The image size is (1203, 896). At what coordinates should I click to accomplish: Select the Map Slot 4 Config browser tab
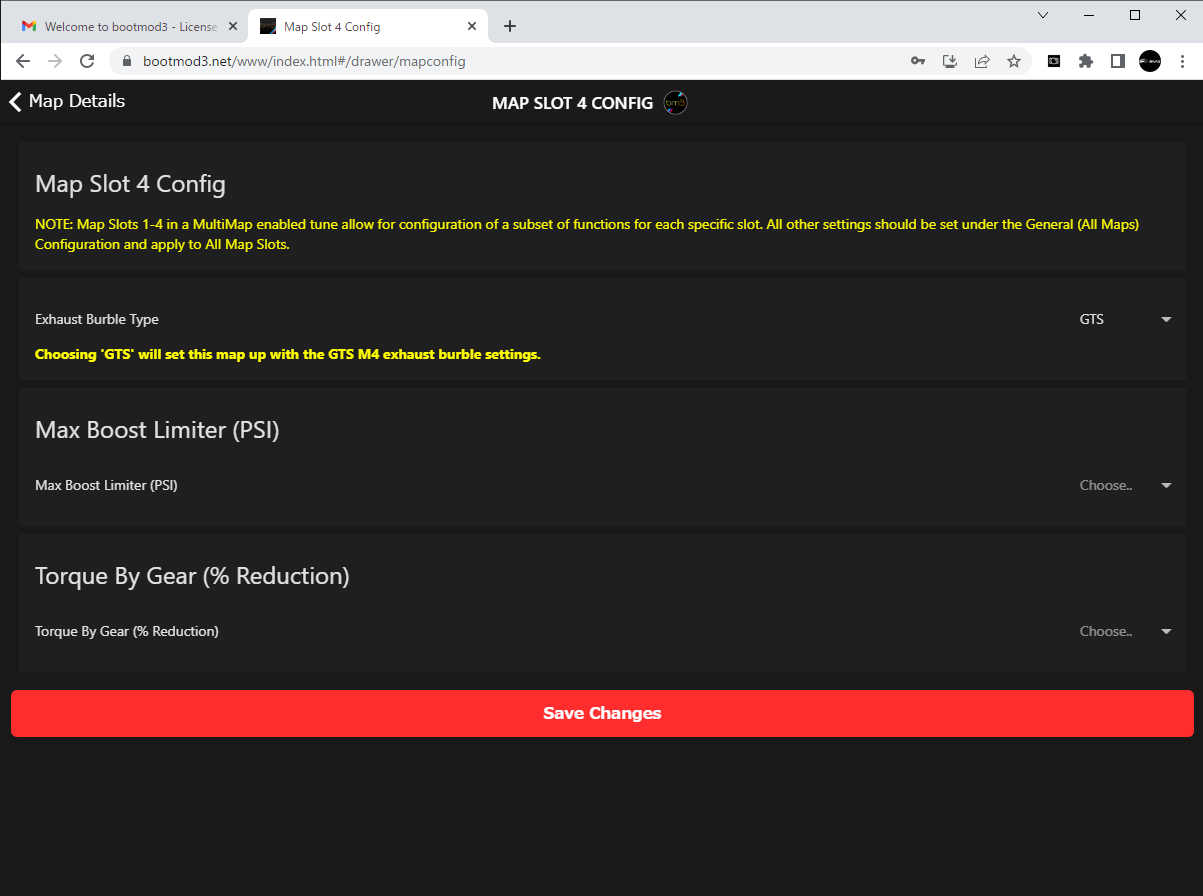[x=369, y=26]
